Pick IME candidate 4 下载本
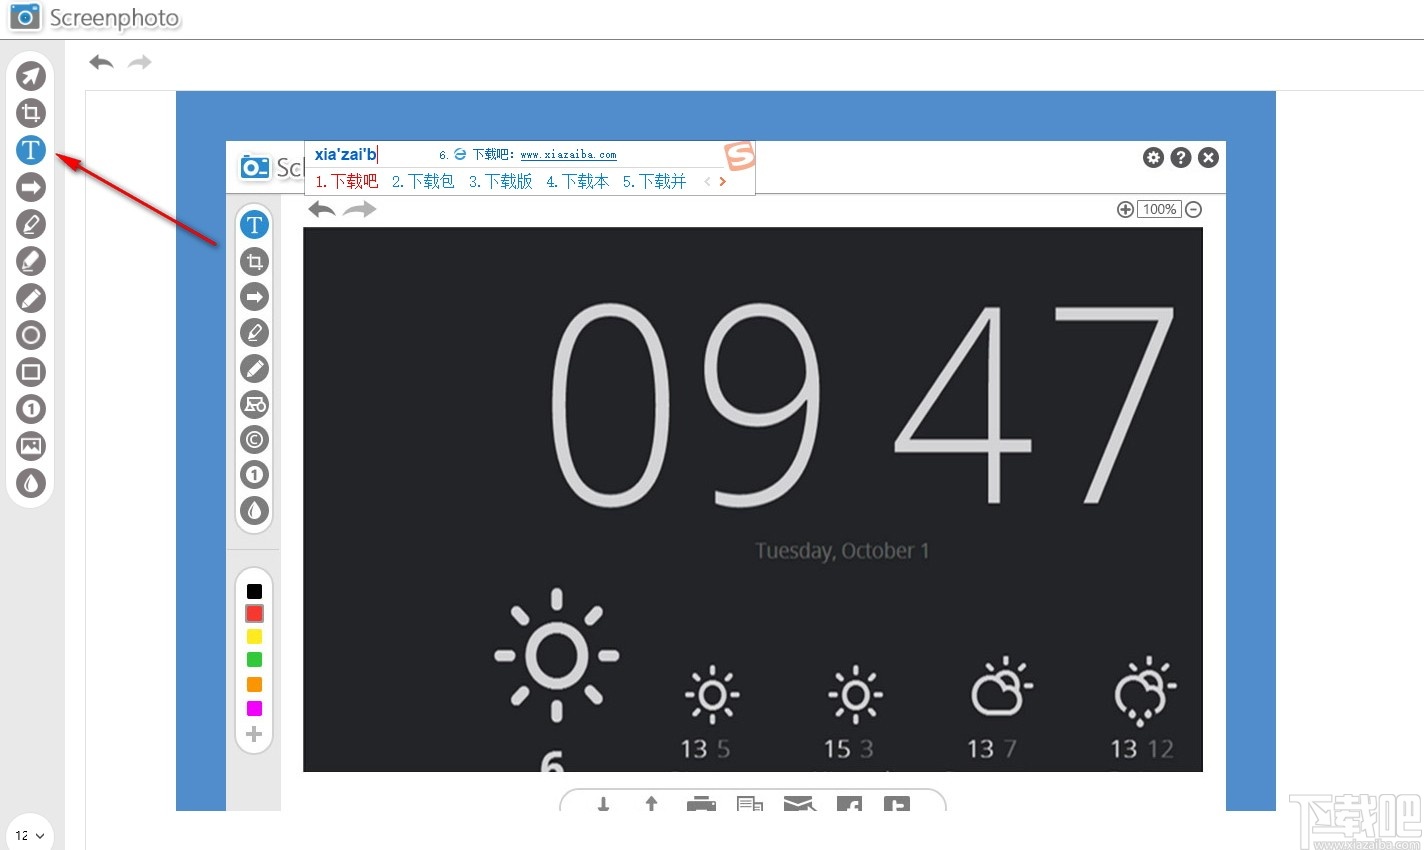Viewport: 1424px width, 850px height. [577, 181]
